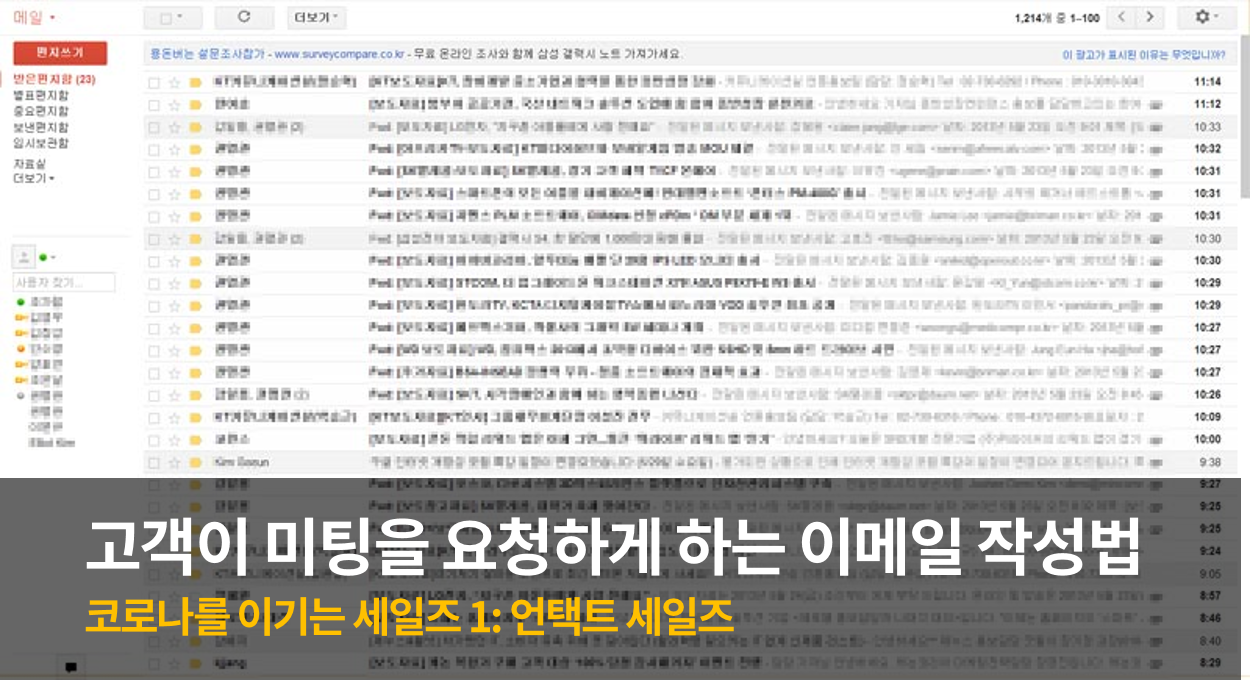This screenshot has width=1250, height=680.
Task: Go to the next page of emails
Action: click(x=1151, y=17)
